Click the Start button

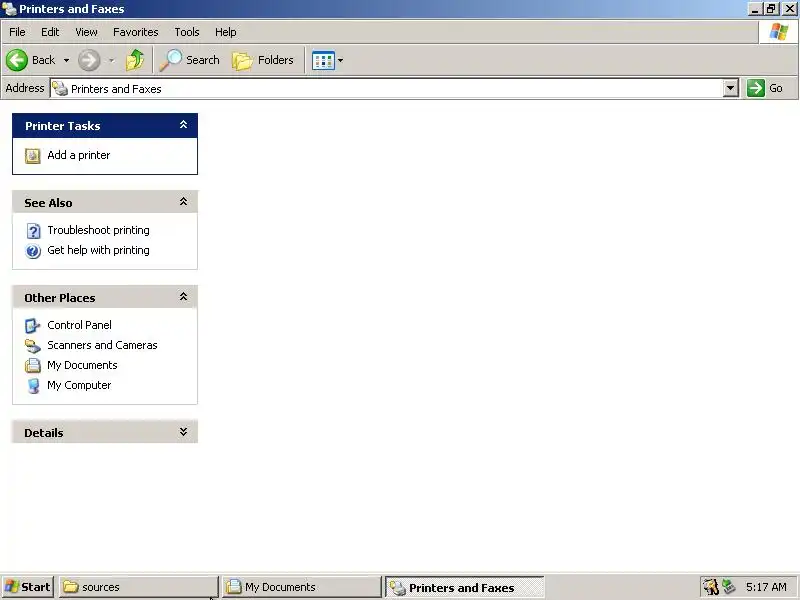[x=28, y=587]
